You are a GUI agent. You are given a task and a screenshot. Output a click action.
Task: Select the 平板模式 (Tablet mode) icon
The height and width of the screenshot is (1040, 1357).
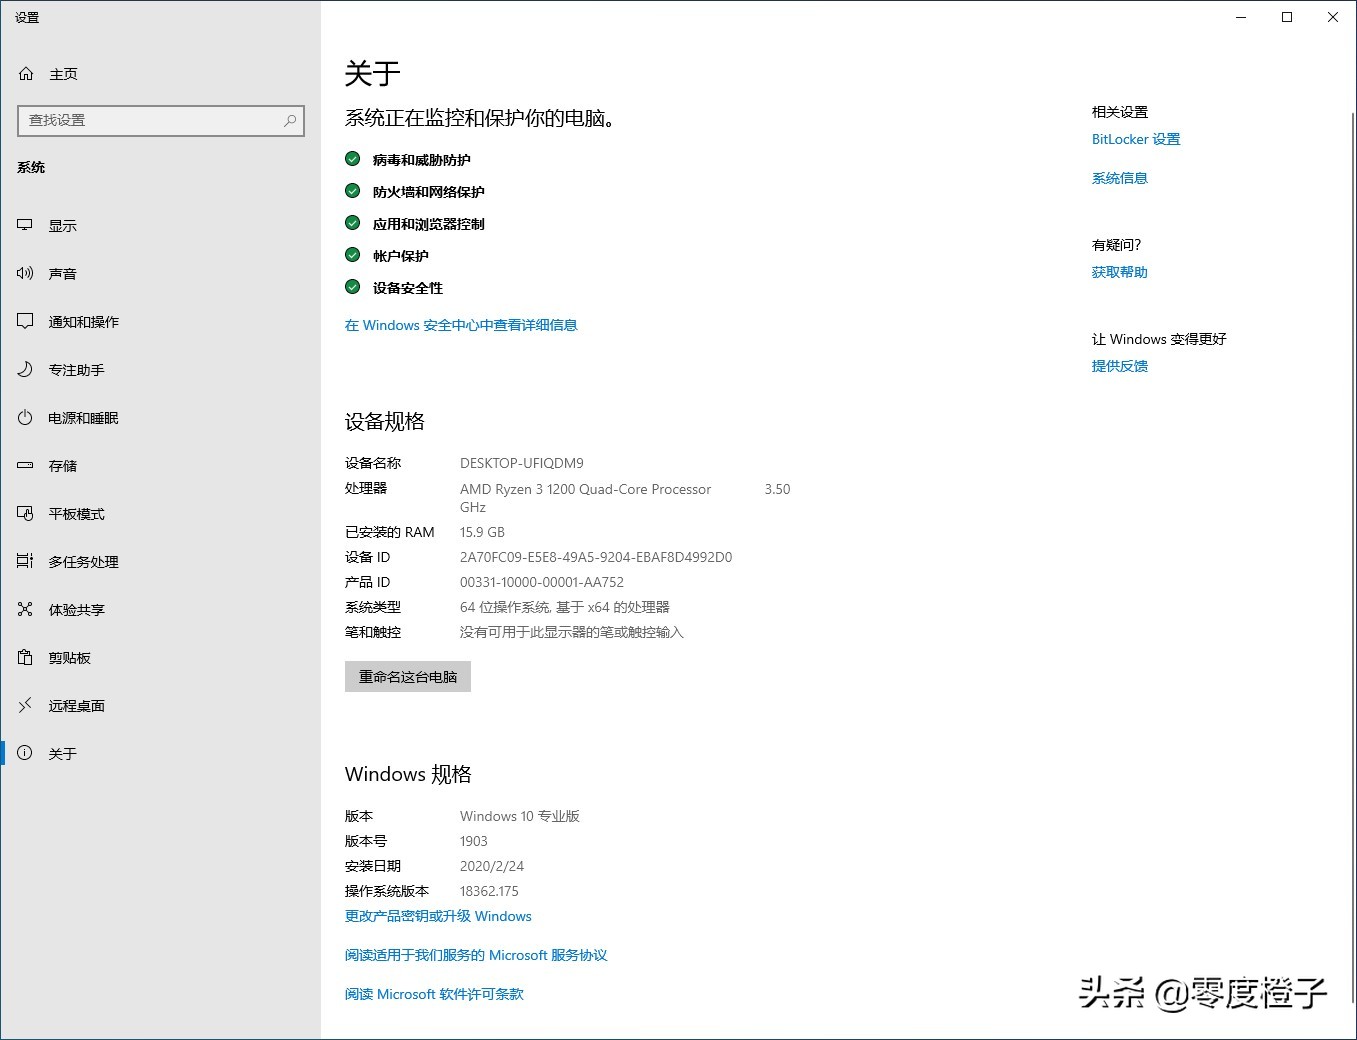[x=24, y=513]
